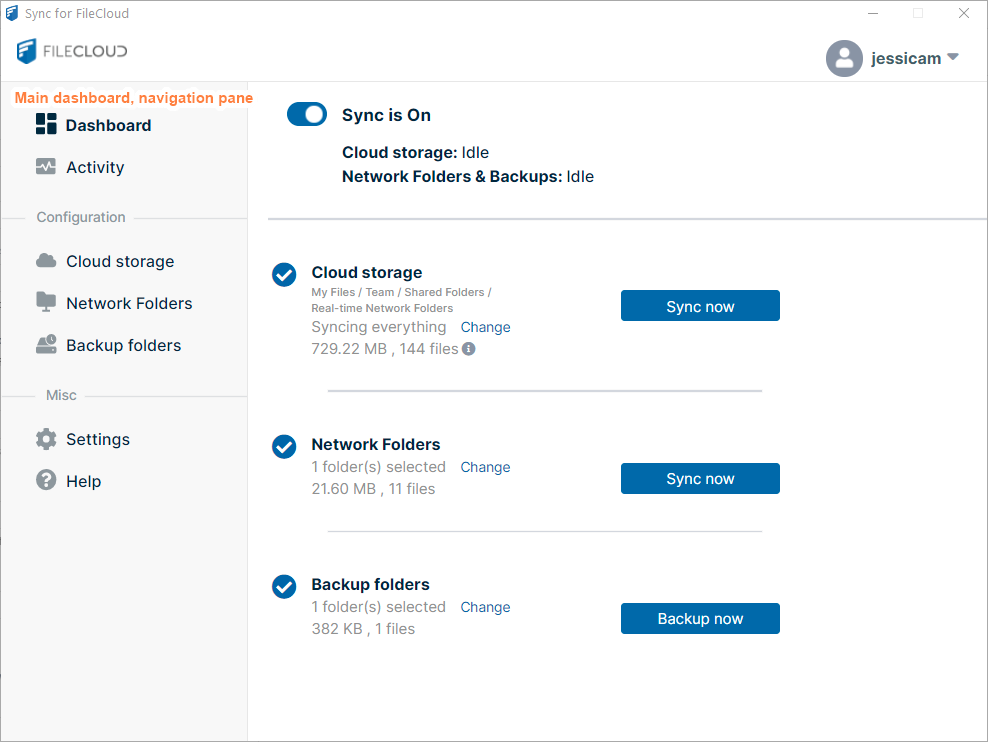Open the Settings menu item
Image resolution: width=988 pixels, height=742 pixels.
[98, 439]
